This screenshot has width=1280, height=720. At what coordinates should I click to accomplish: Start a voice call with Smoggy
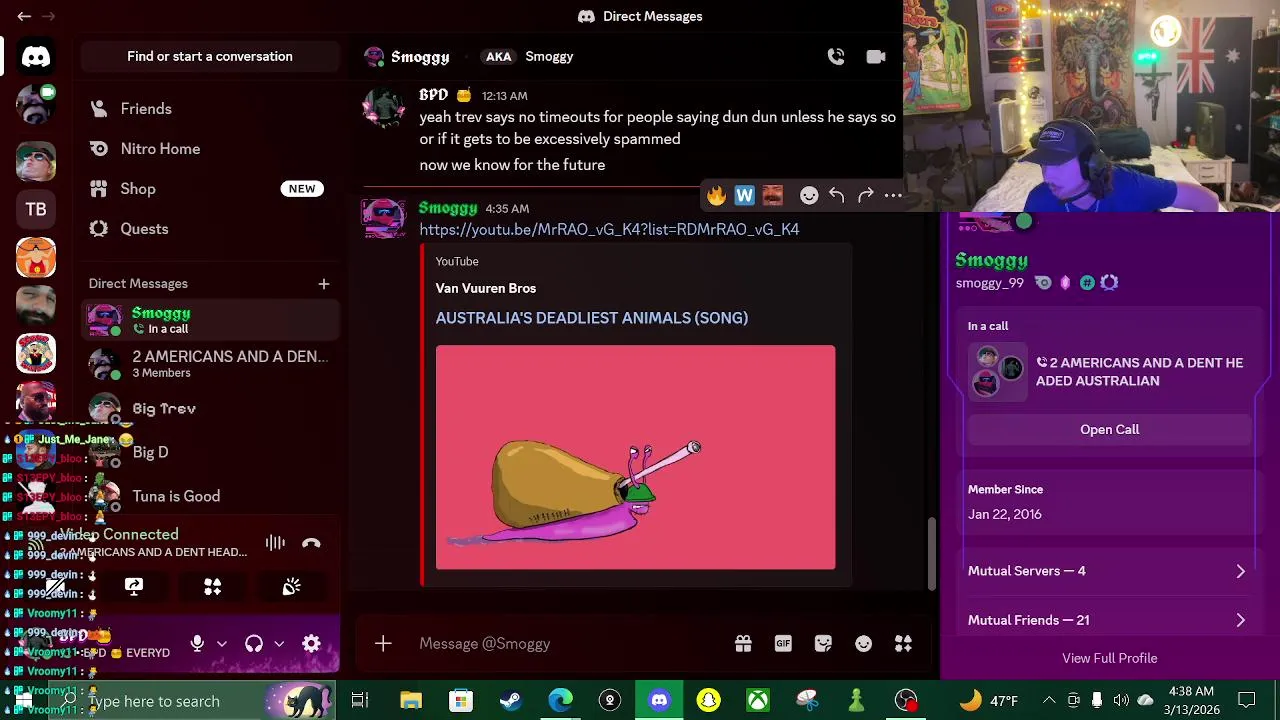(x=836, y=57)
